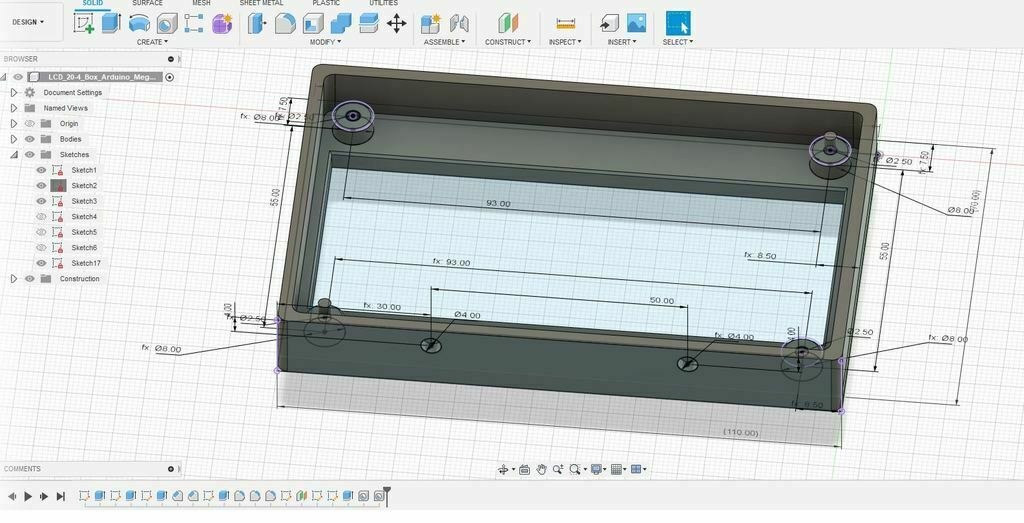Hide Sketch1 using its eye icon
Image resolution: width=1024 pixels, height=523 pixels.
[41, 170]
